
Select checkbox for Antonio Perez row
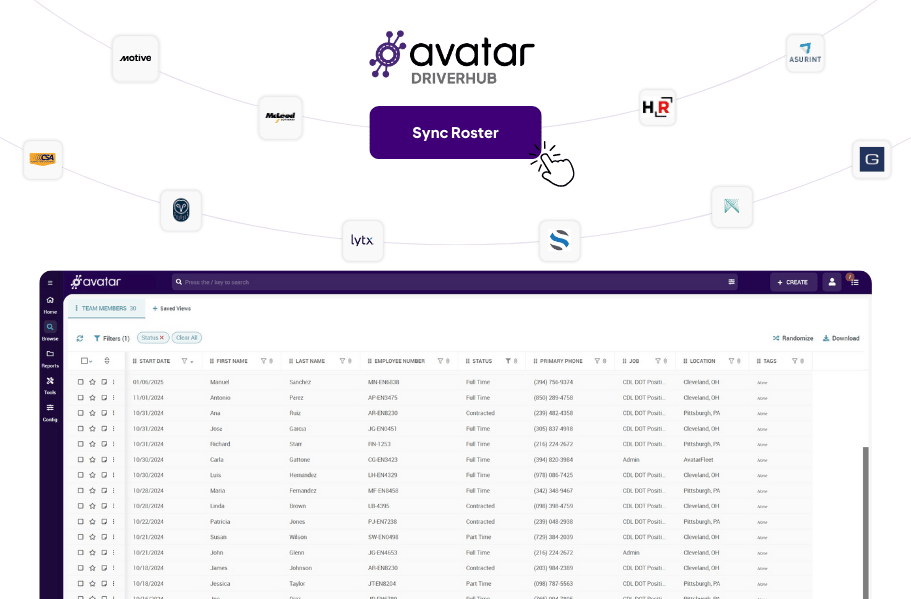(81, 397)
